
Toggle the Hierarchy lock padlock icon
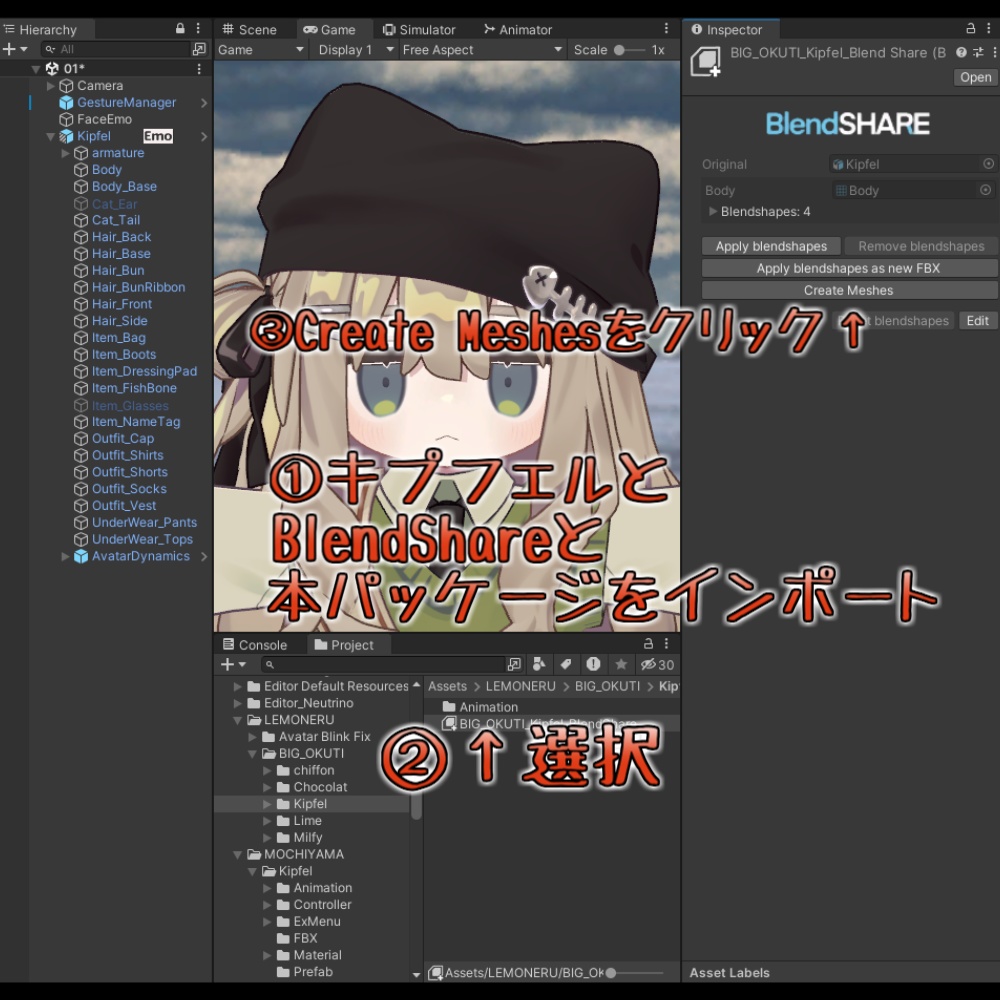tap(180, 29)
